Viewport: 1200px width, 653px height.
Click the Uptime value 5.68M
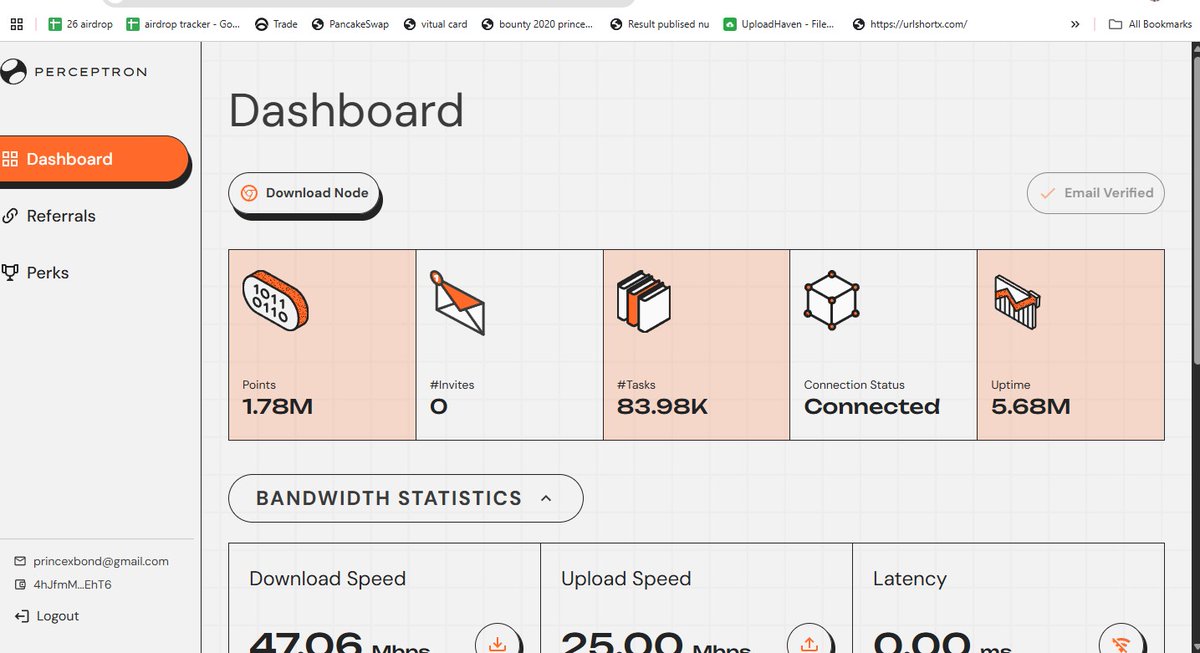[x=1031, y=407]
